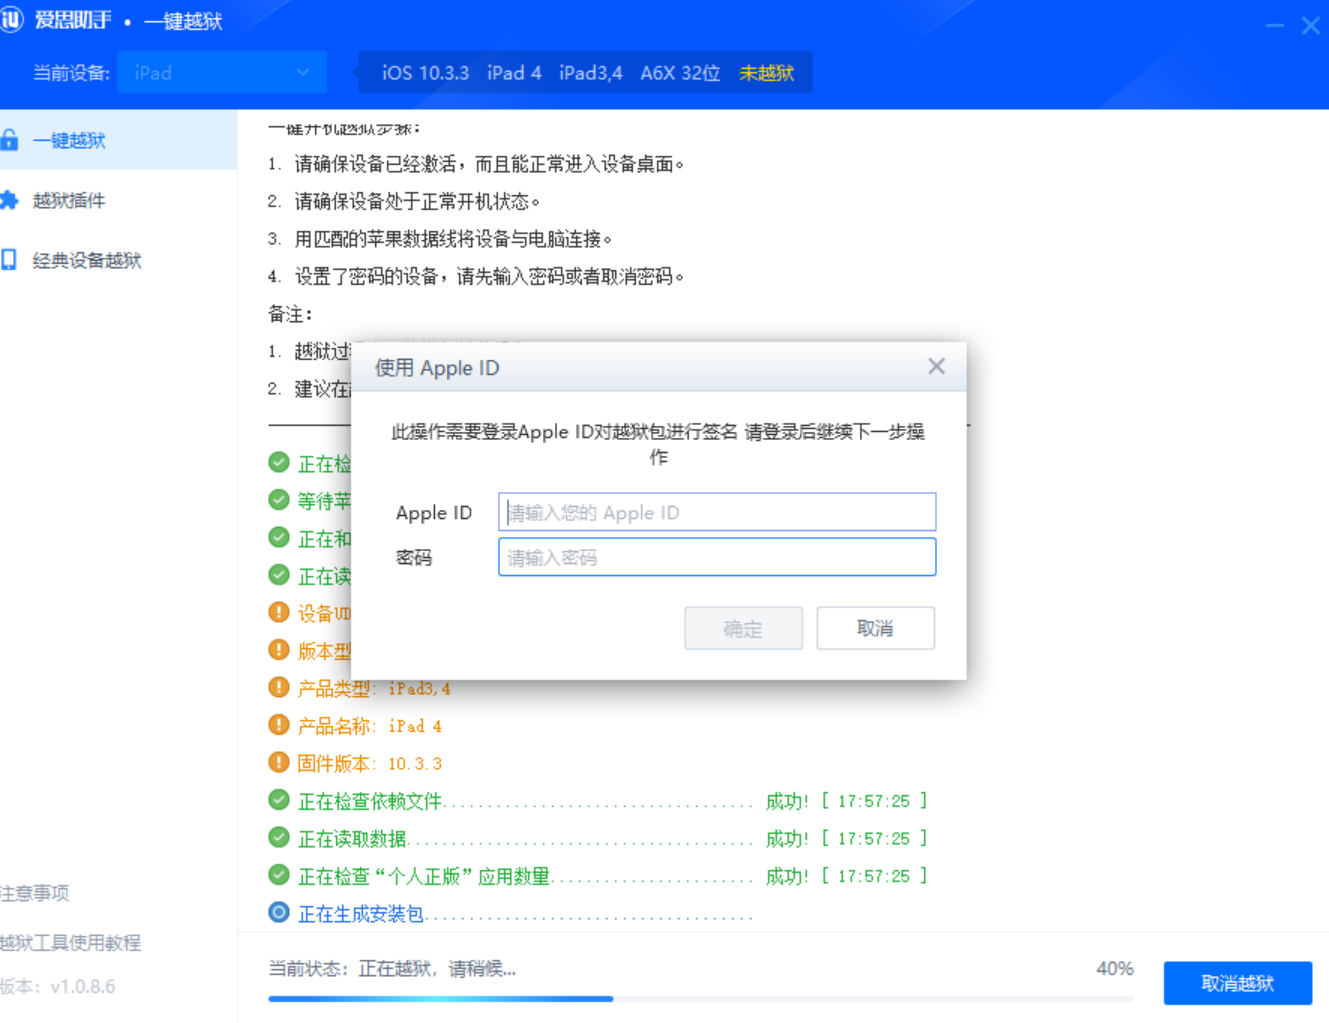
Task: Click the 40% progress value
Action: coord(1114,968)
